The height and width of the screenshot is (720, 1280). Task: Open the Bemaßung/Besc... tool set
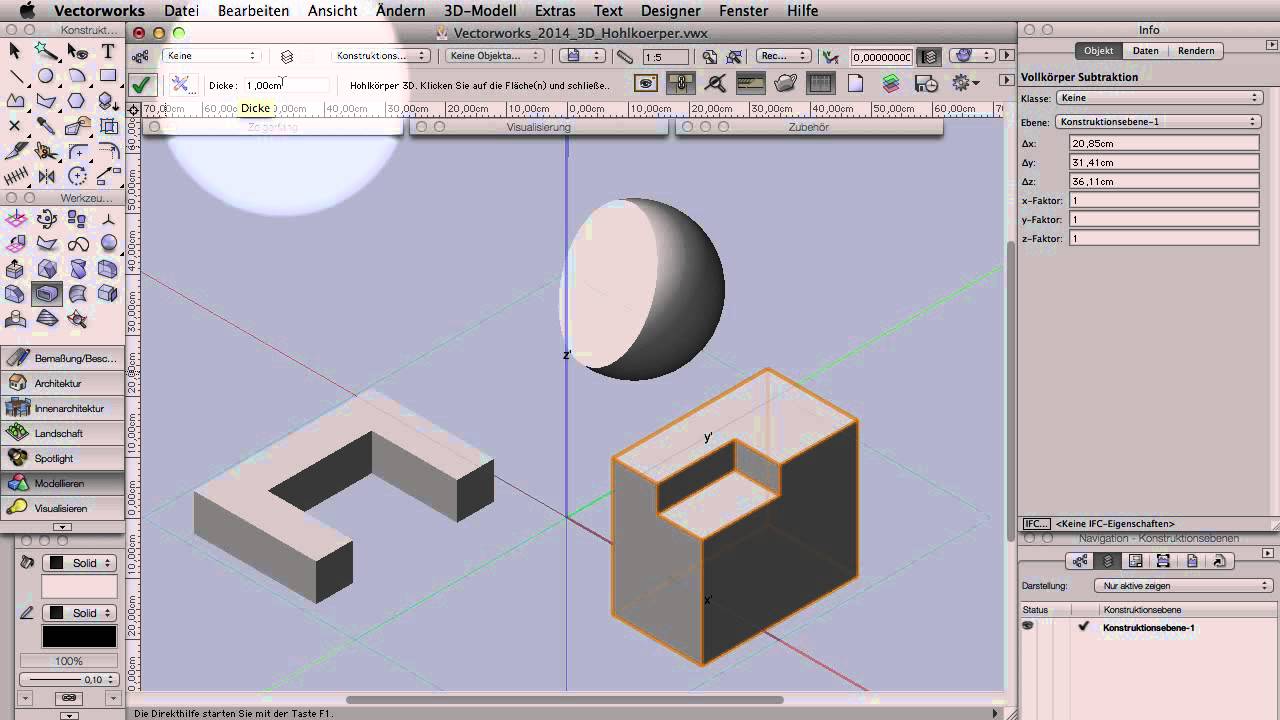63,358
